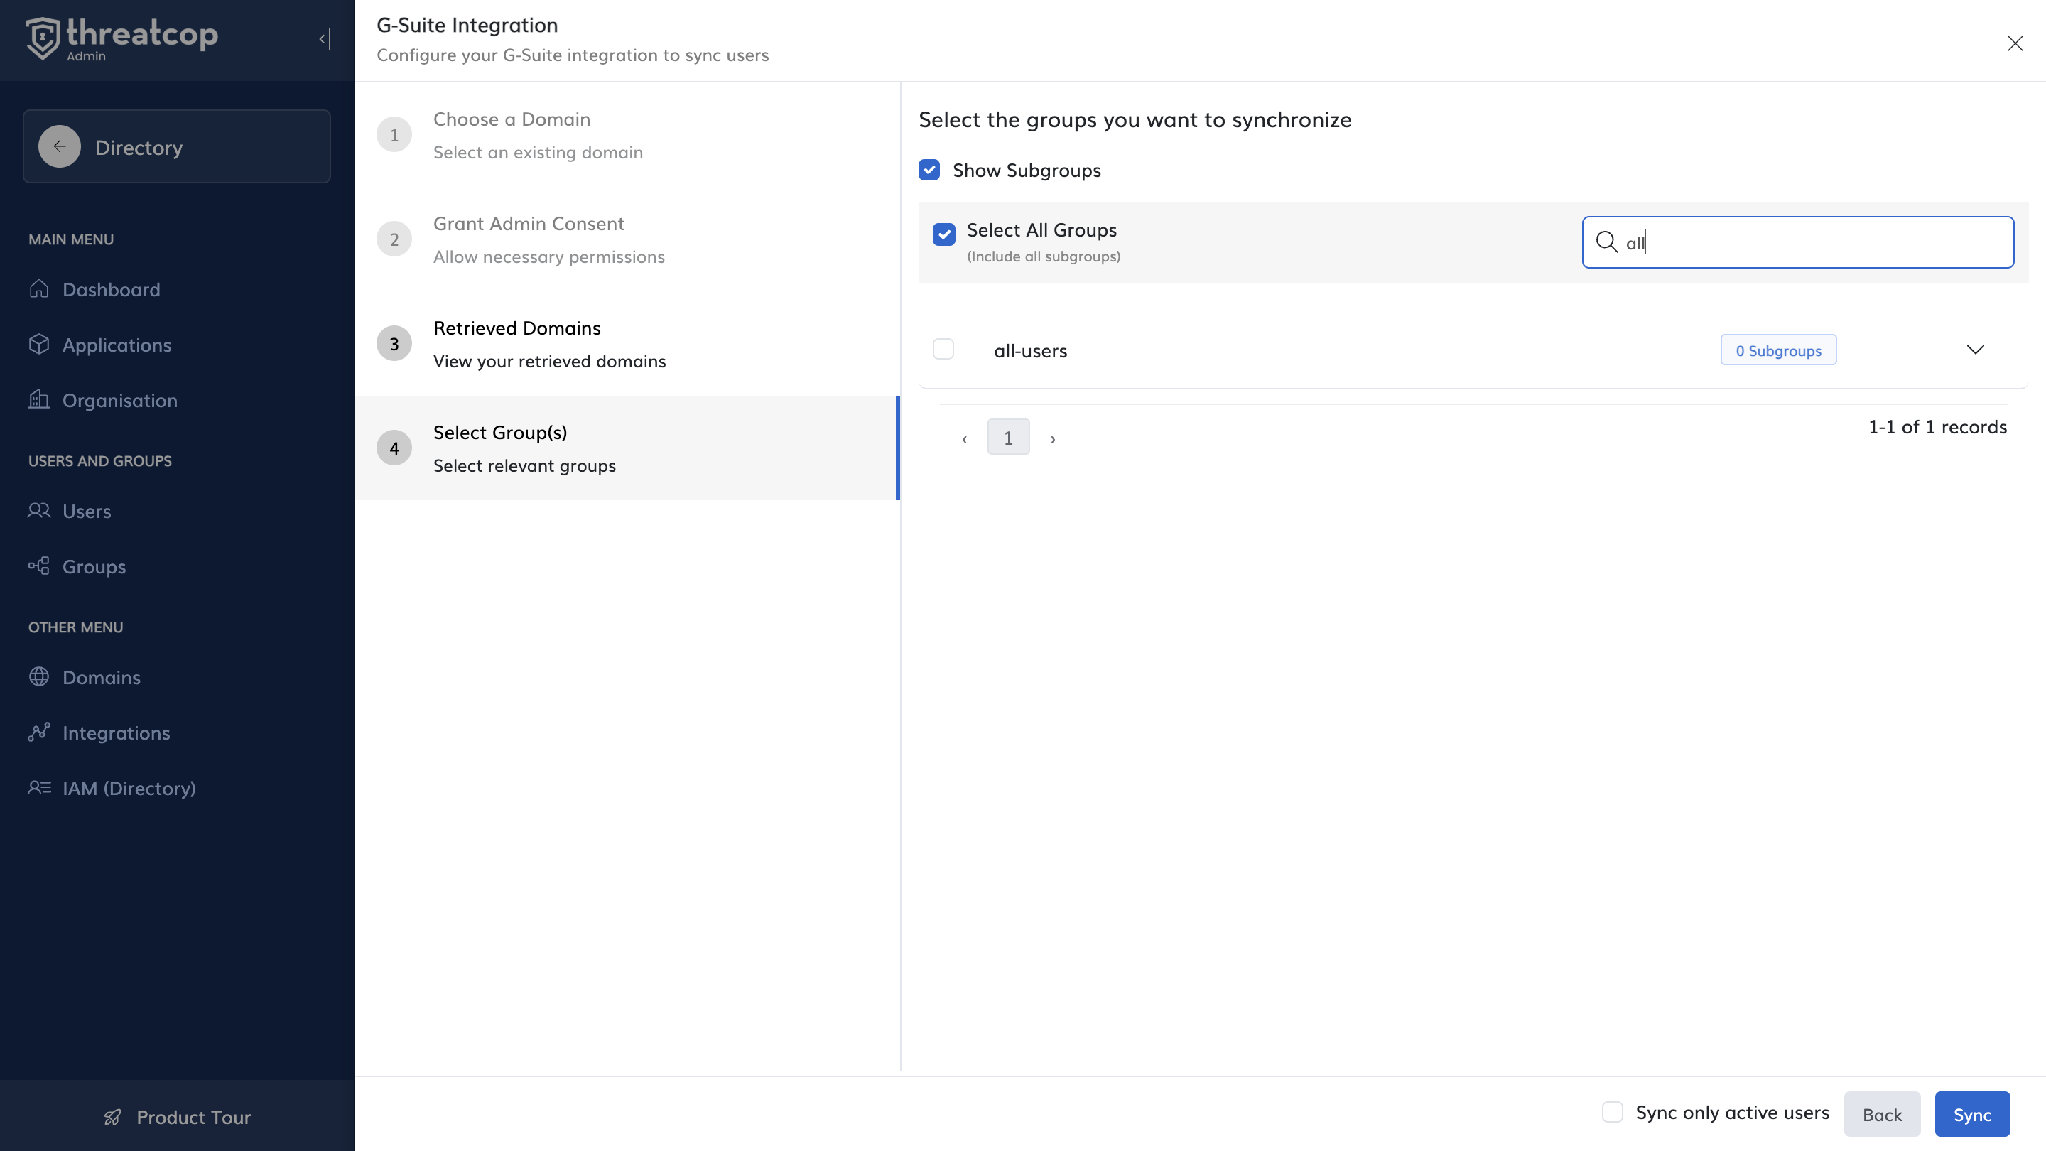The image size is (2046, 1151).
Task: Click the 0 Subgroups badge
Action: point(1778,350)
